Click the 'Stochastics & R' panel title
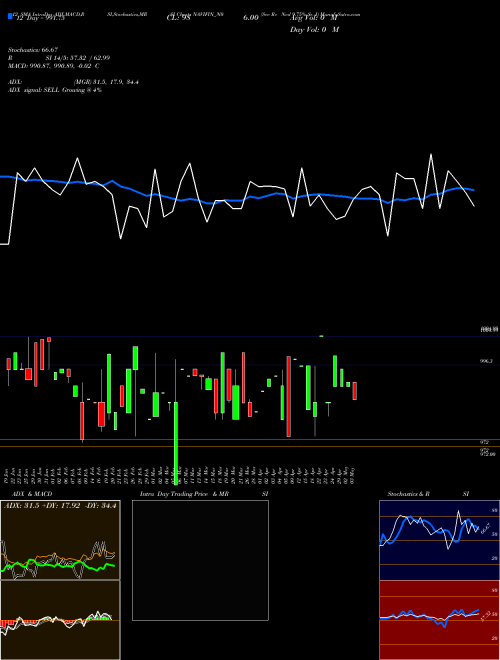The width and height of the screenshot is (500, 660). click(408, 494)
